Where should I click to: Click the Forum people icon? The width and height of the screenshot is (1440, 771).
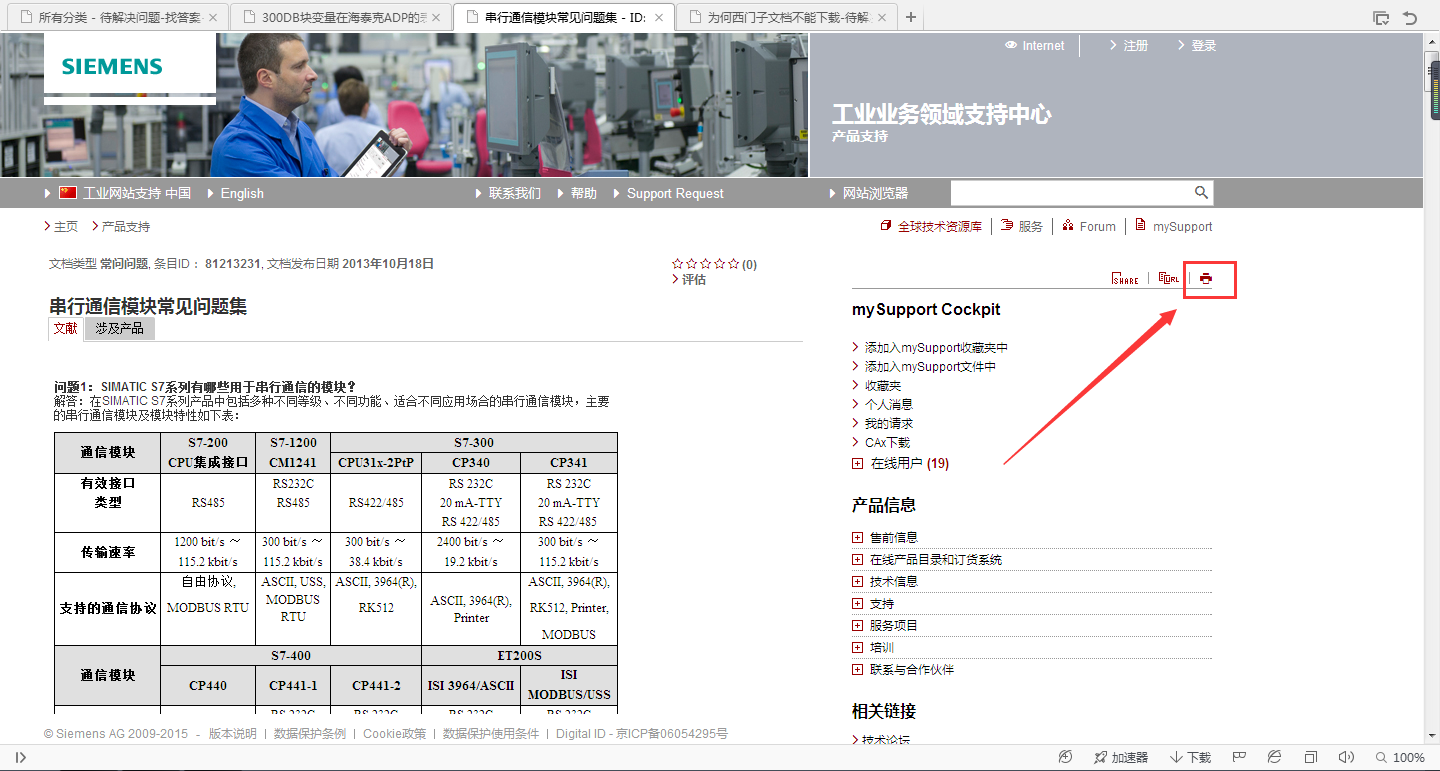[x=1068, y=225]
